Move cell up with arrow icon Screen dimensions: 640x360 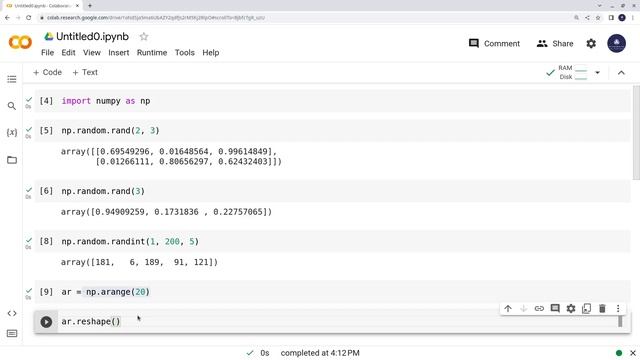(x=508, y=309)
